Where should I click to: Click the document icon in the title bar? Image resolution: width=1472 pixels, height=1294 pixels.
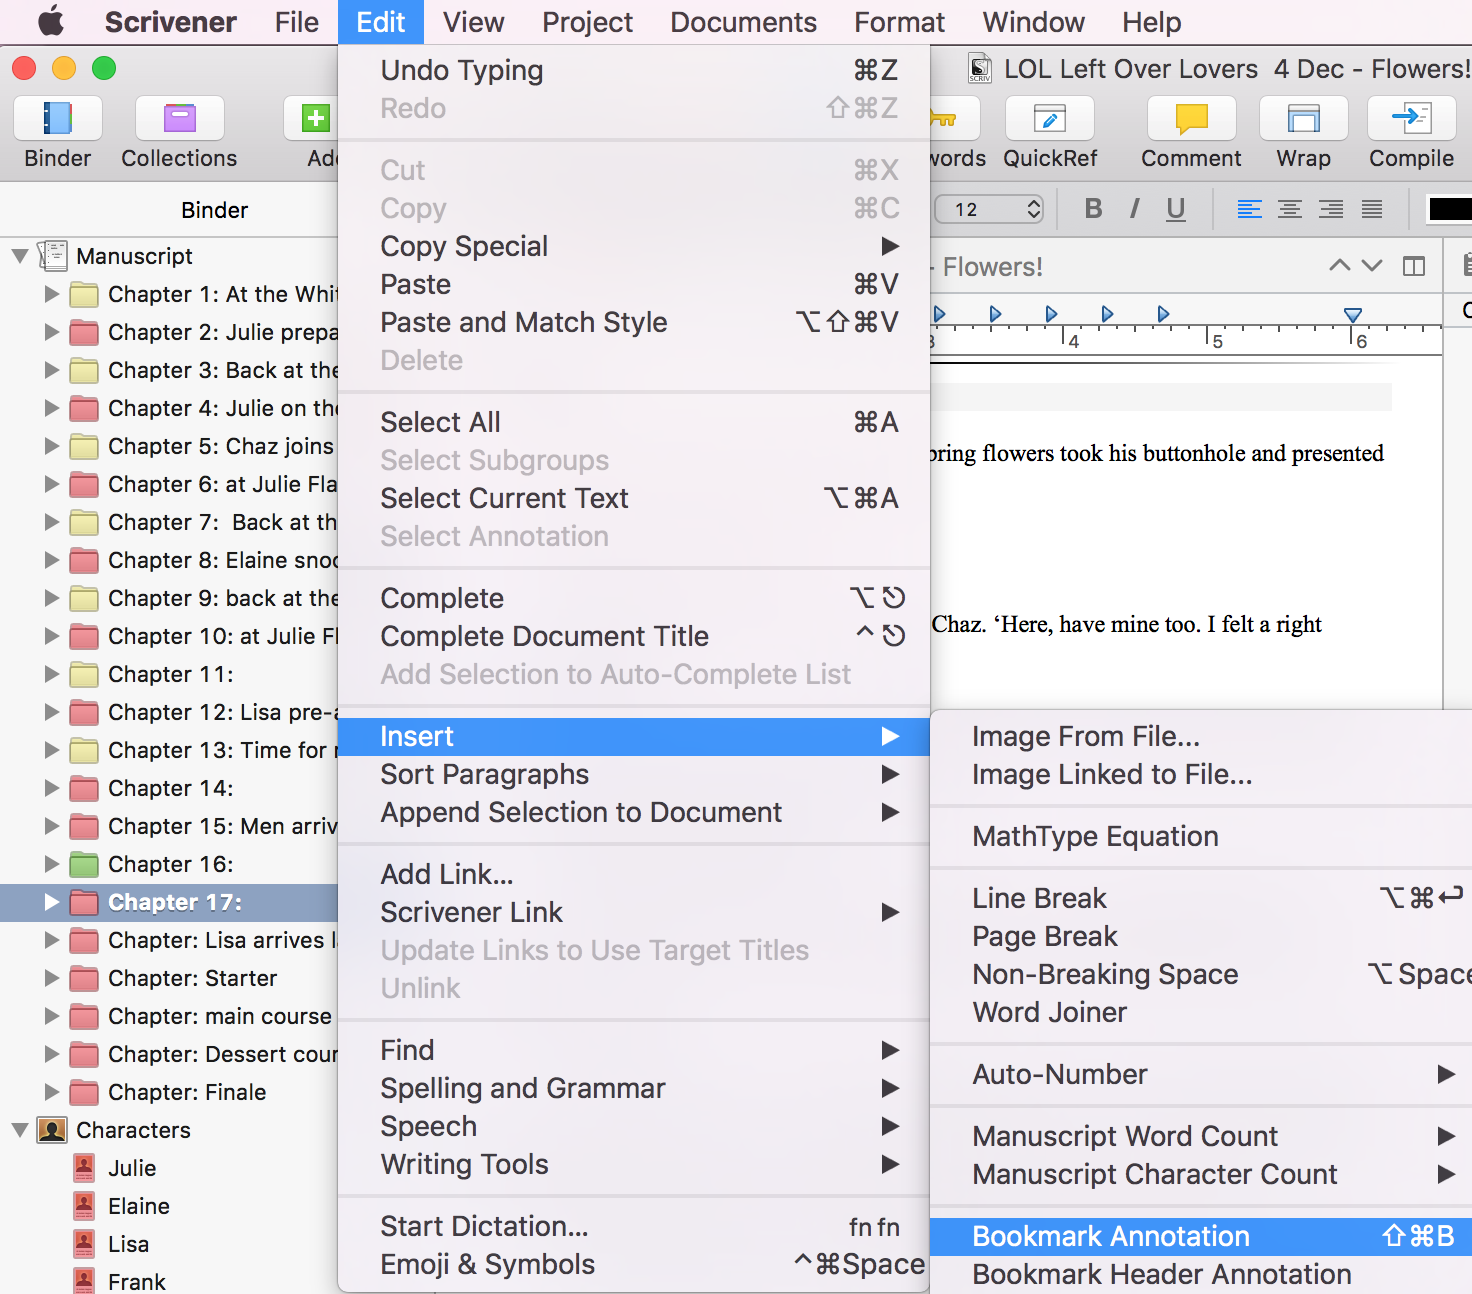[x=980, y=68]
